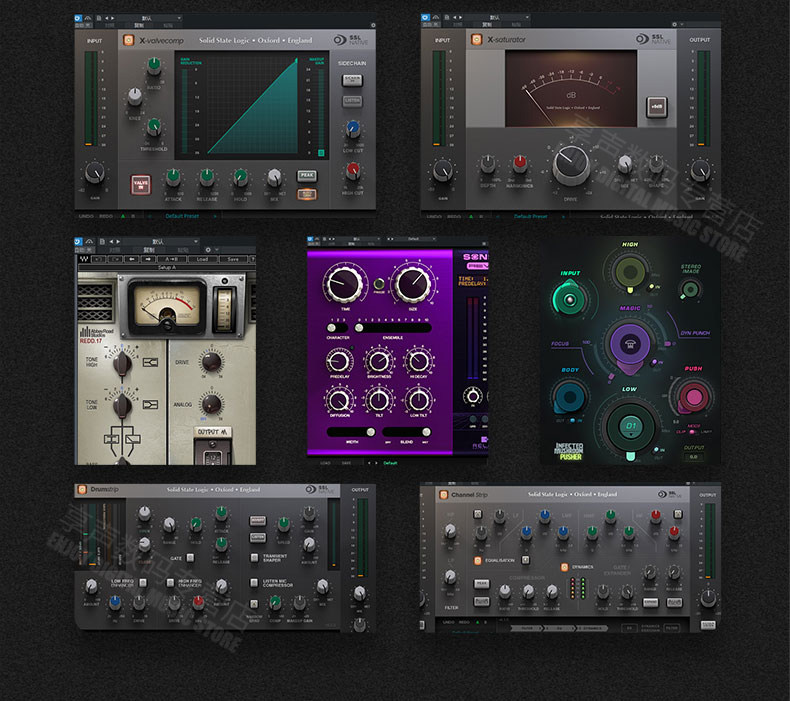Click the SSL Native logo in X-valvecomp
Screen dimensions: 790x701
click(x=351, y=40)
